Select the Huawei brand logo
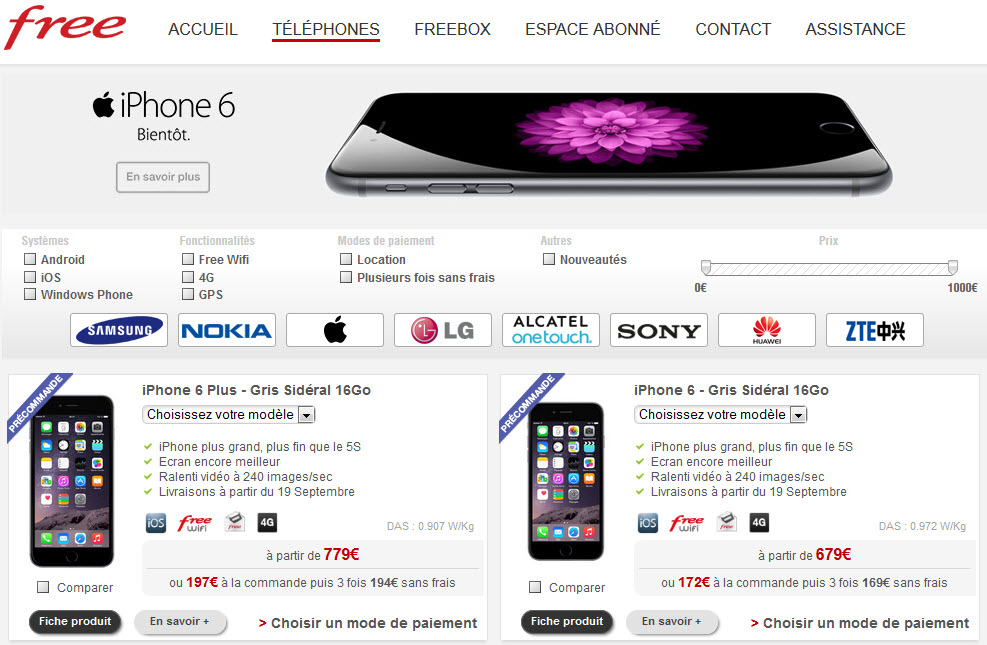 pos(767,330)
